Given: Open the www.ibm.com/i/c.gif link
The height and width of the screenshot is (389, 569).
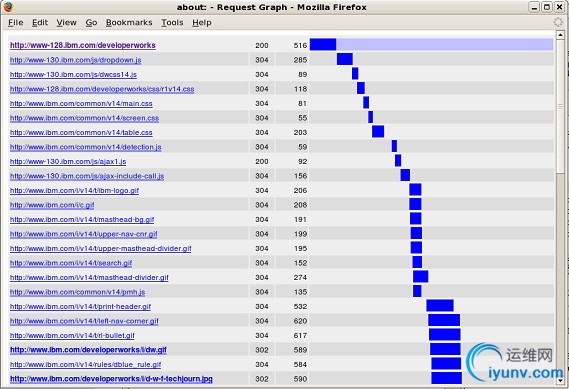Looking at the screenshot, I should click(52, 205).
